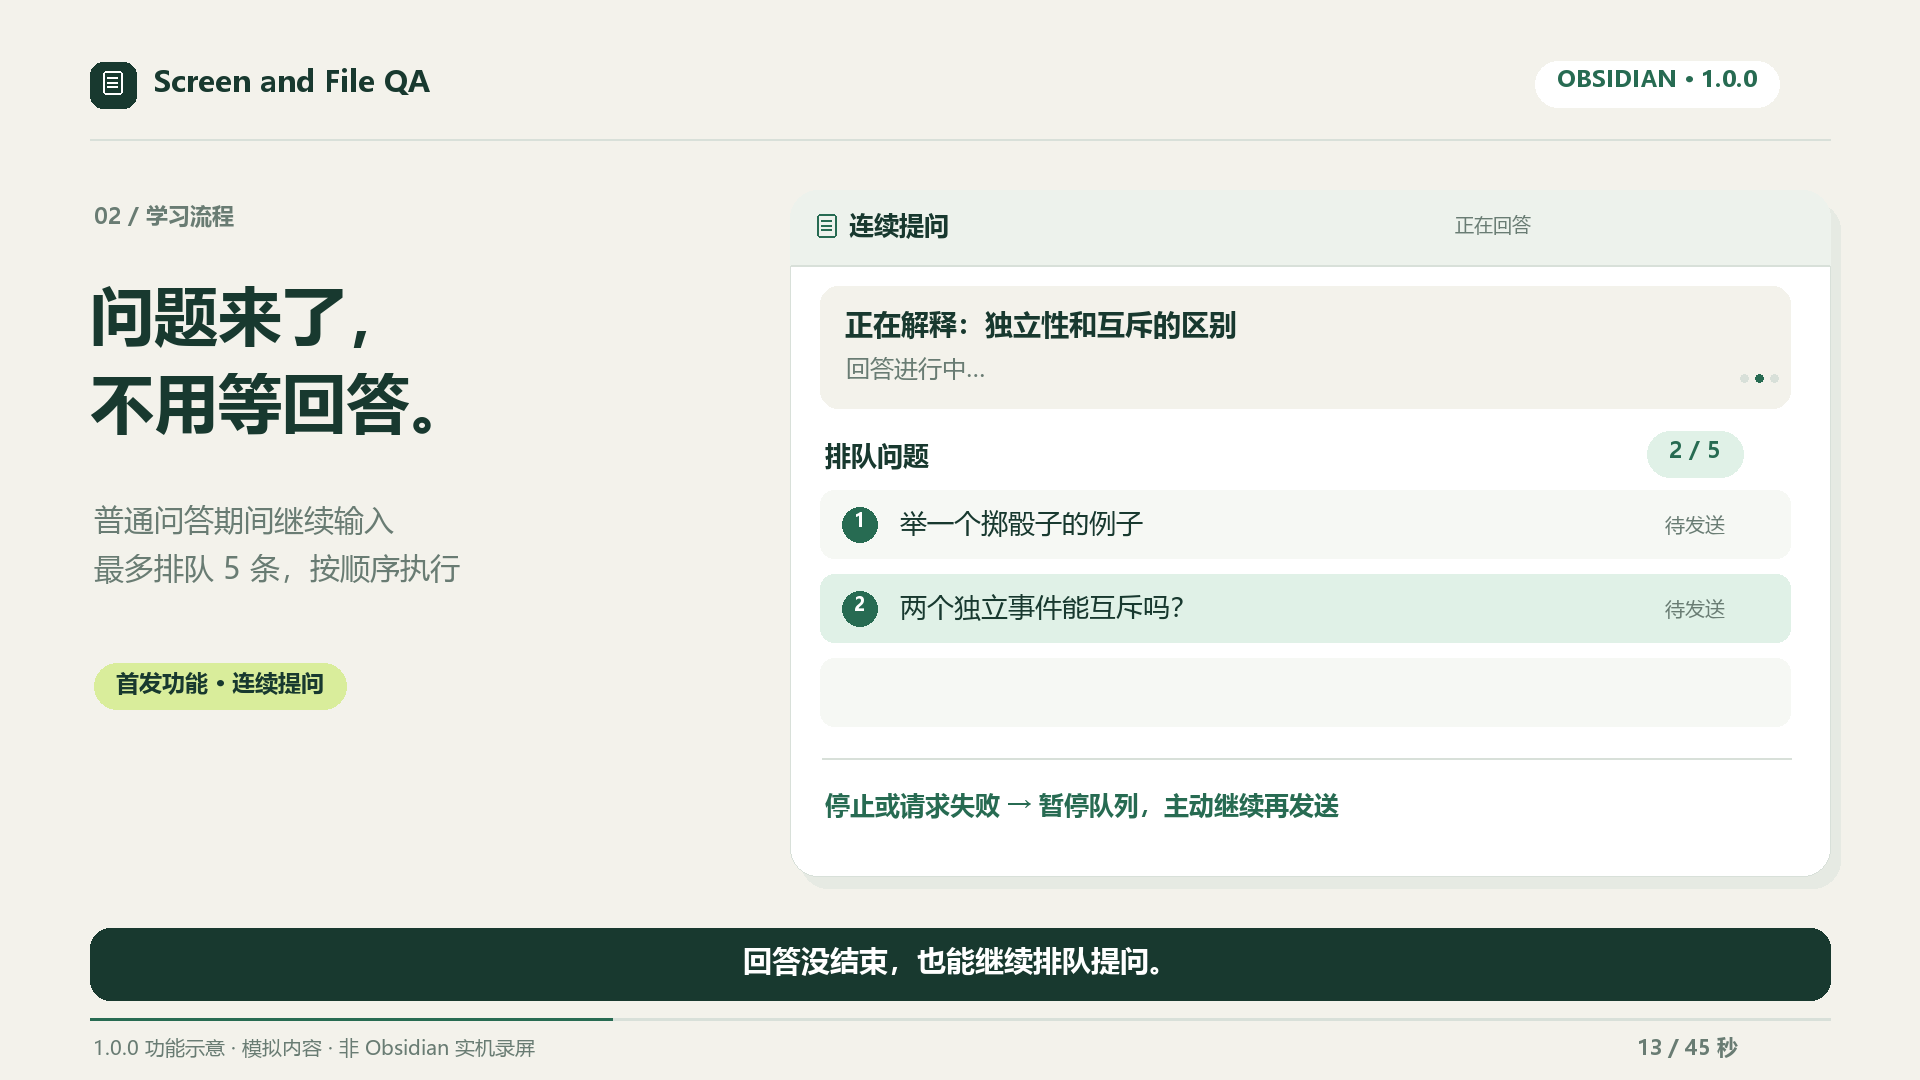1920x1080 pixels.
Task: Click the document icon beside 连续提问
Action: [826, 226]
